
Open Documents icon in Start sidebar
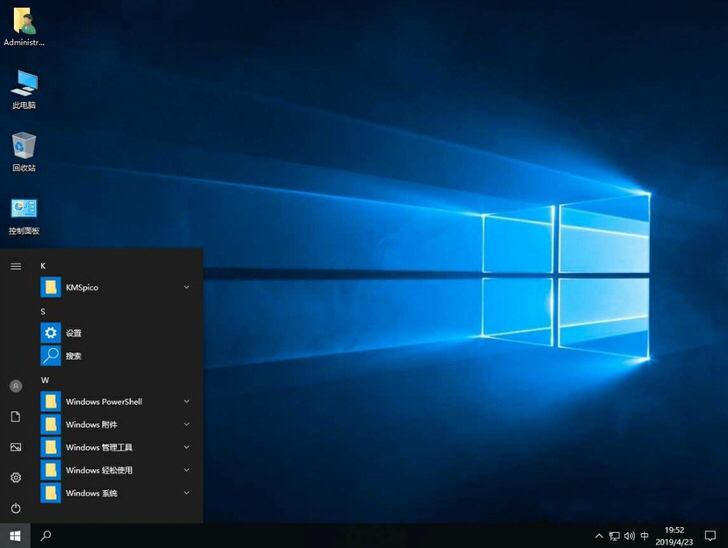(x=16, y=417)
